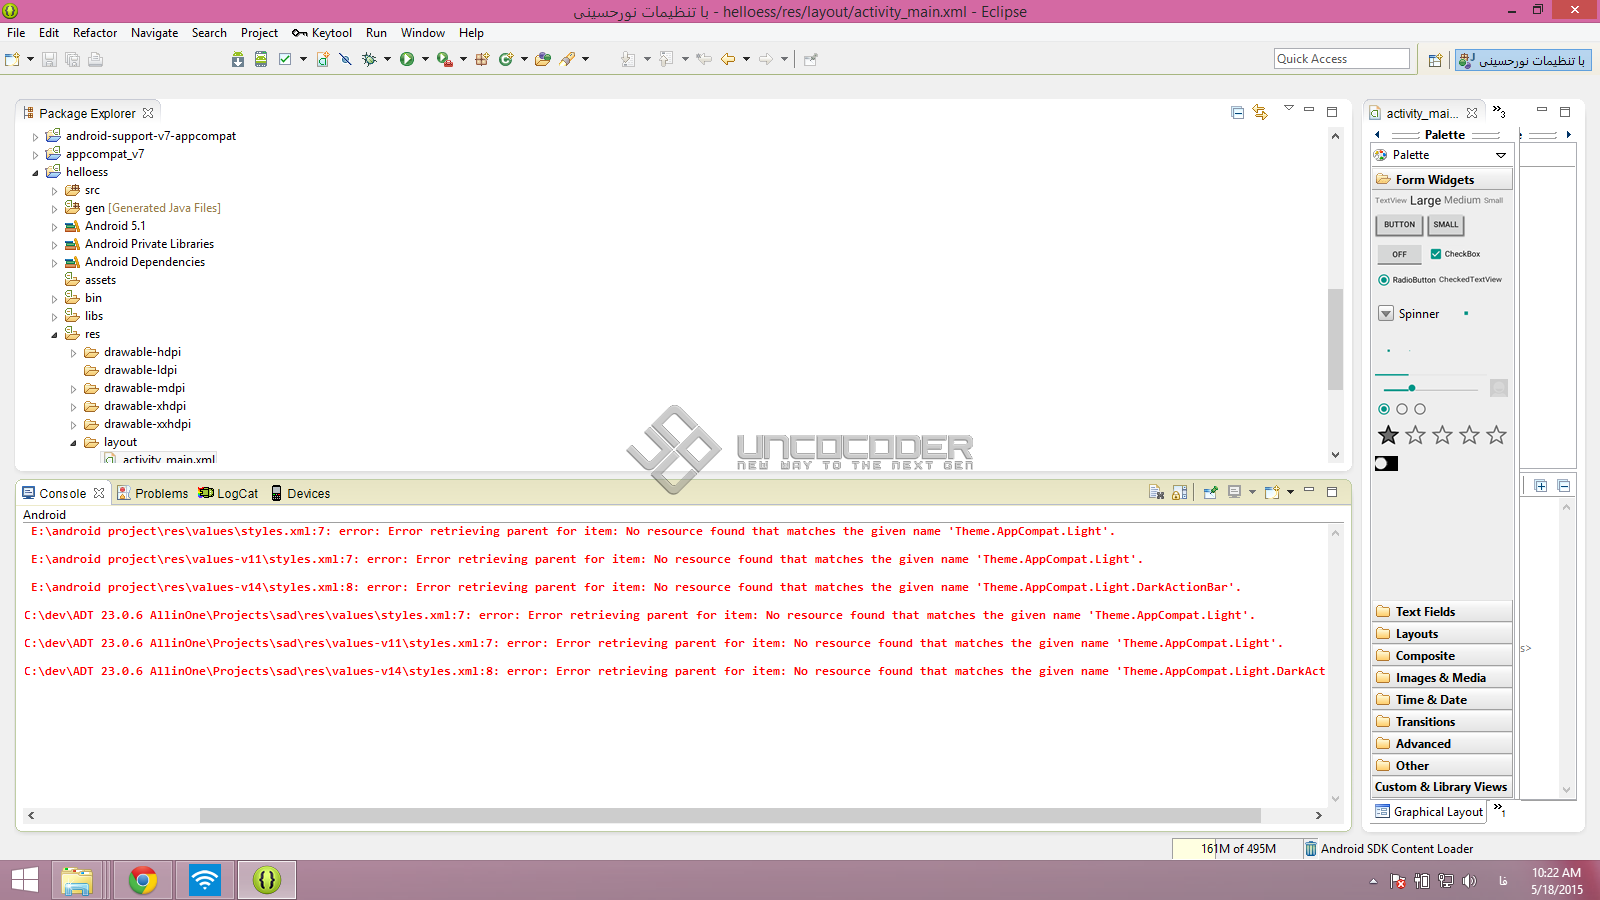Open the Android Virtual Device Manager
The height and width of the screenshot is (900, 1600).
pyautogui.click(x=261, y=60)
